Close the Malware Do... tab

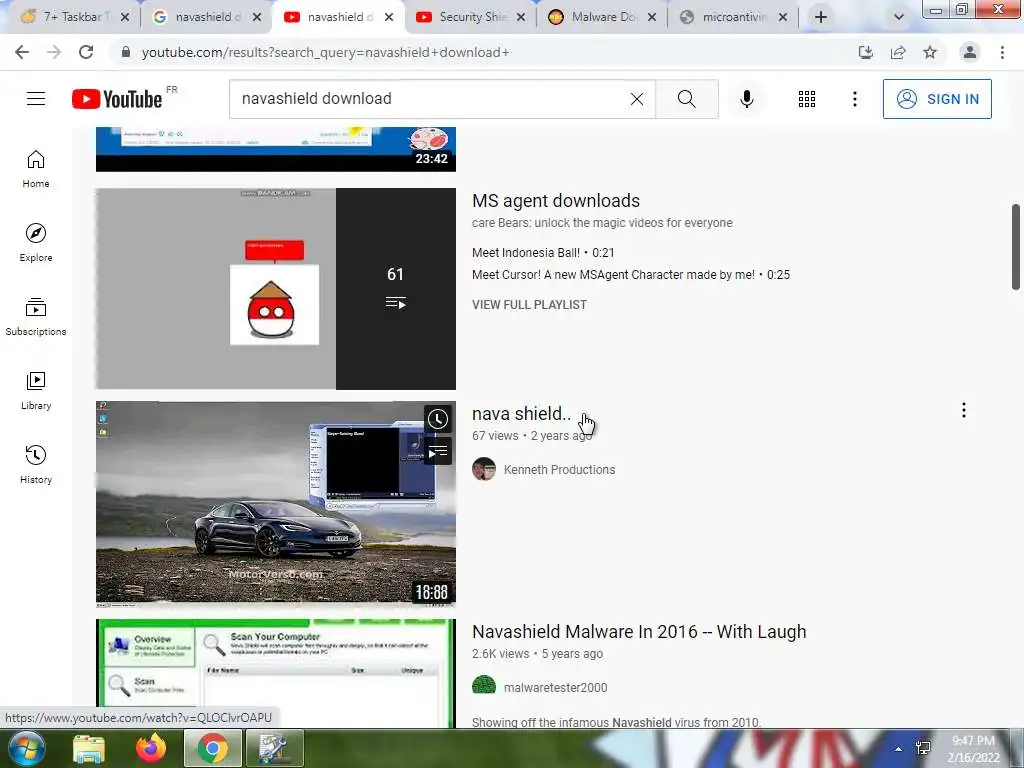point(652,17)
